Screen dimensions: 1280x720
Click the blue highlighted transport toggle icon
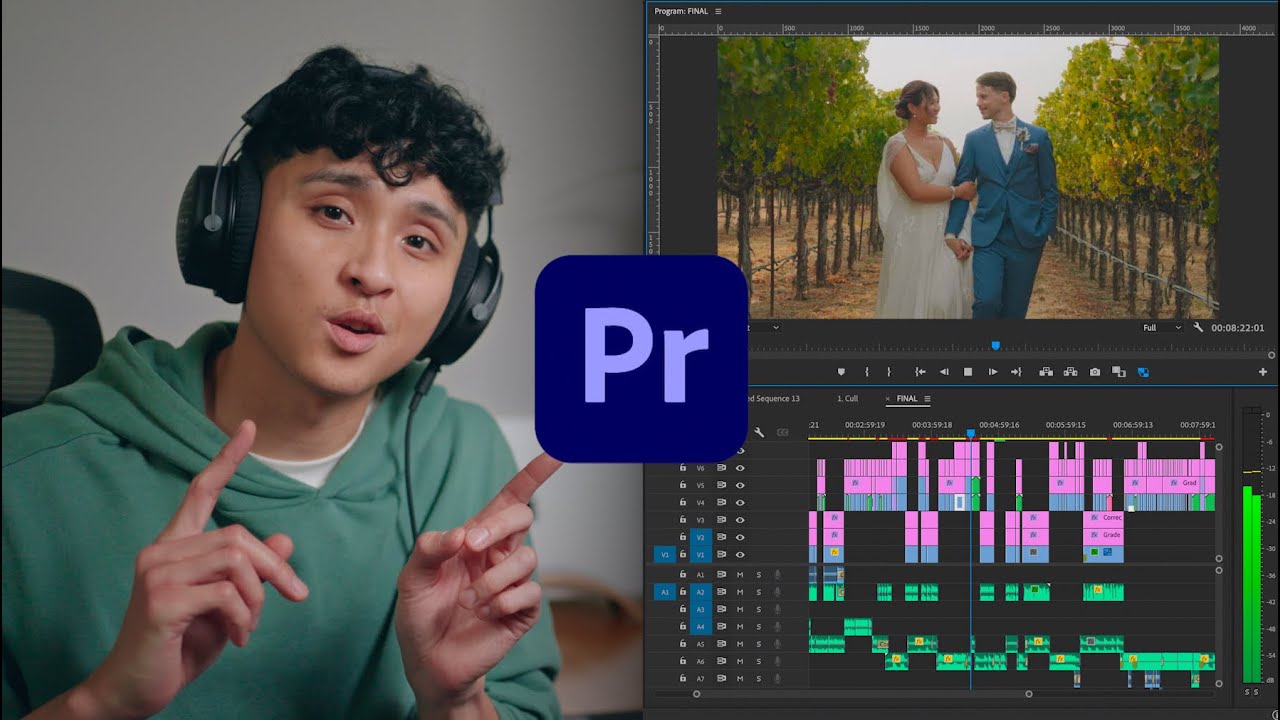pyautogui.click(x=1143, y=372)
